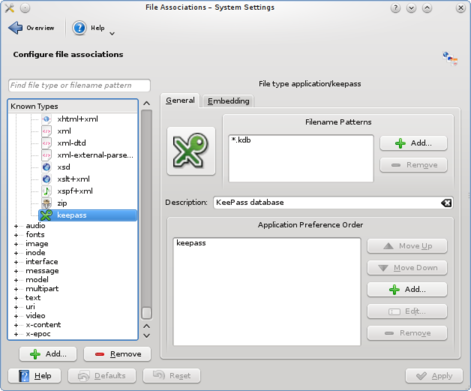471x391 pixels.
Task: Click the scrollbar down arrow at bottom
Action: [146, 336]
